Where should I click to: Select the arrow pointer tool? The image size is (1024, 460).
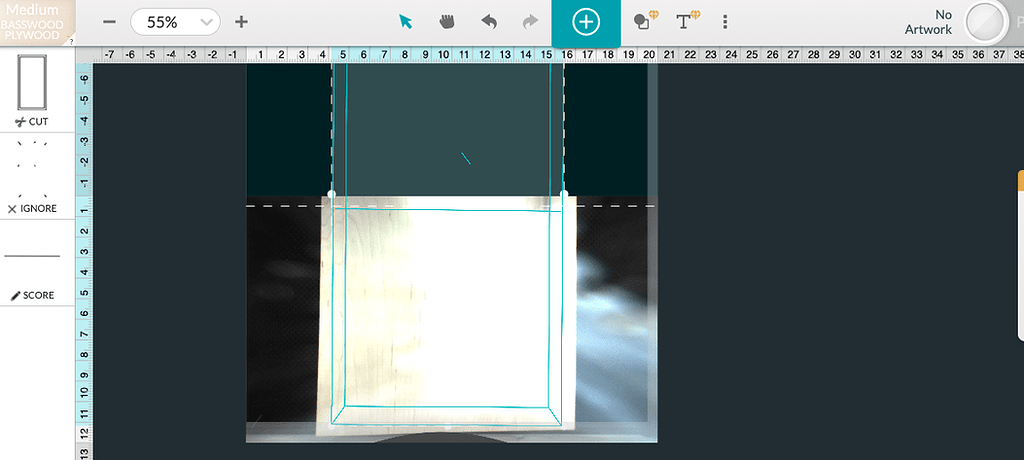point(406,22)
